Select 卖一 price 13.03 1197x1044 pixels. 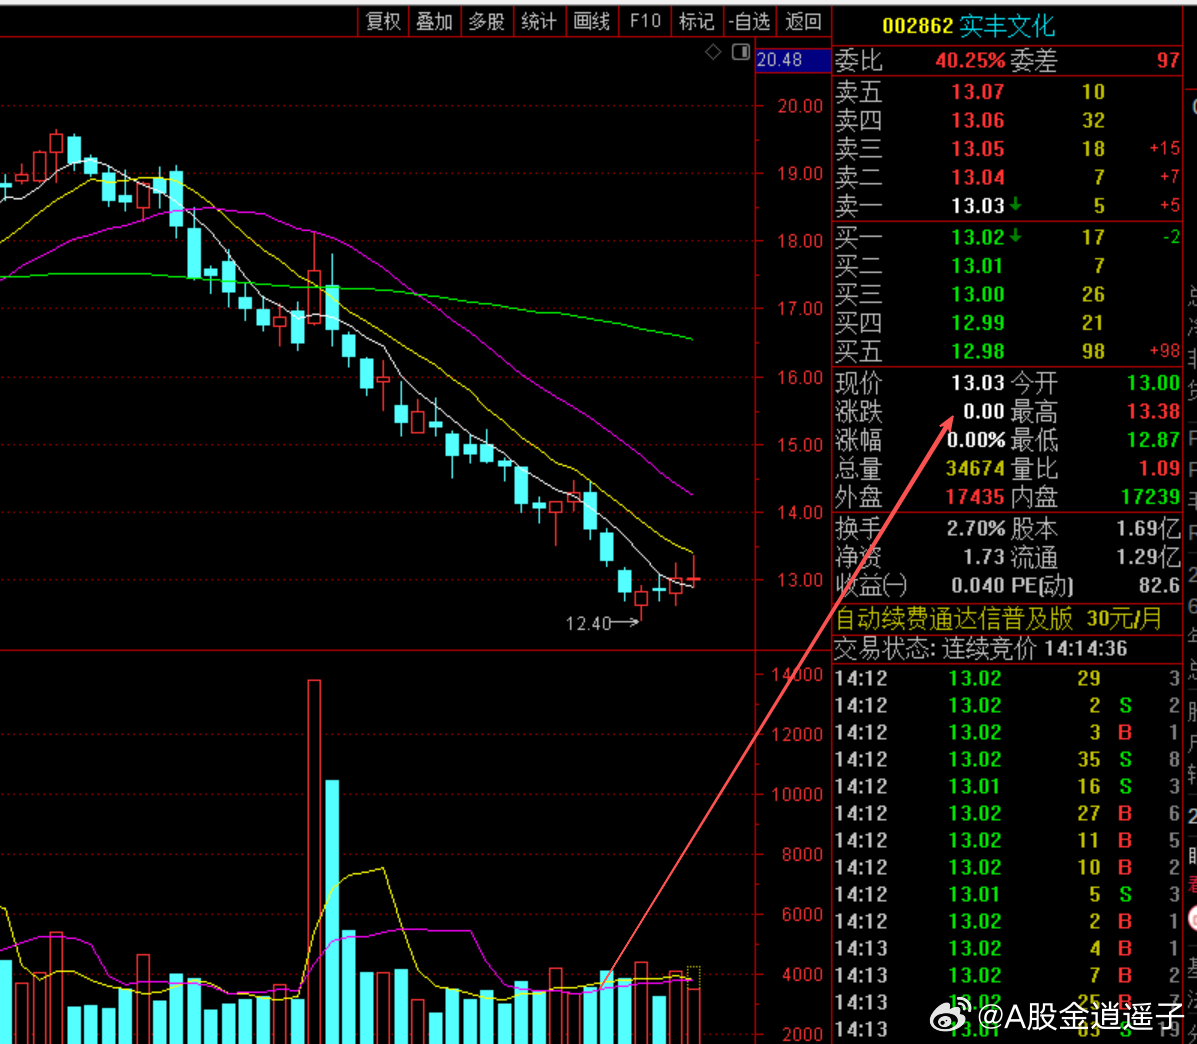[x=977, y=205]
